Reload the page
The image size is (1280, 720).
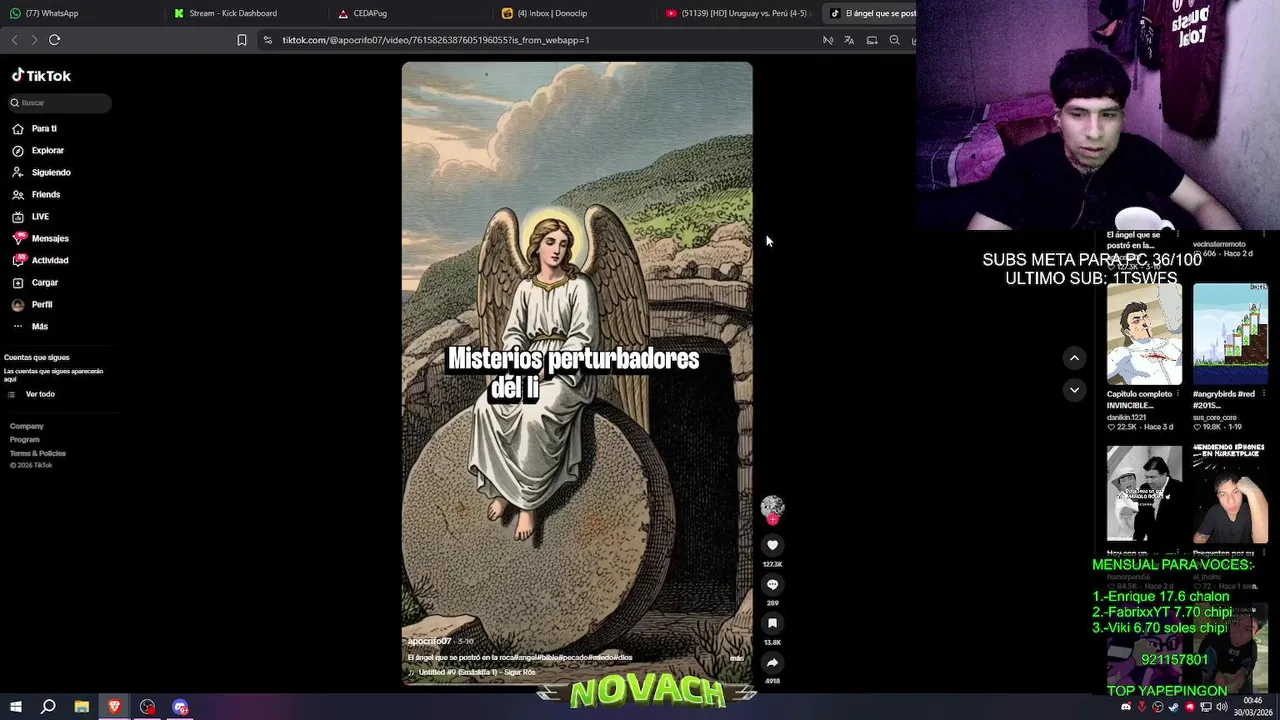click(x=54, y=40)
